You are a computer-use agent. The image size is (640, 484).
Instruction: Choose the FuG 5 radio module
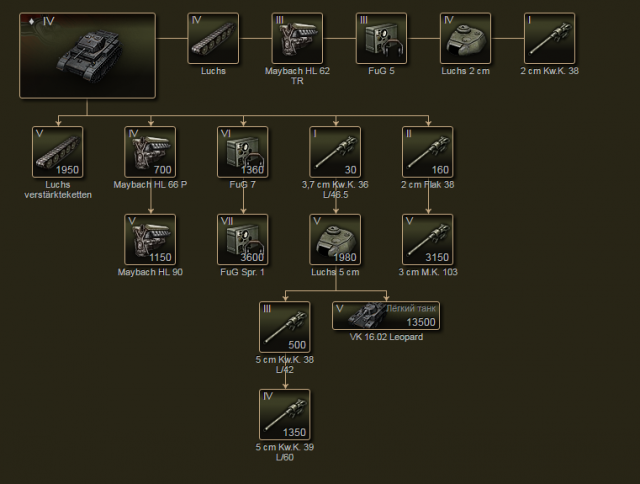coord(381,38)
